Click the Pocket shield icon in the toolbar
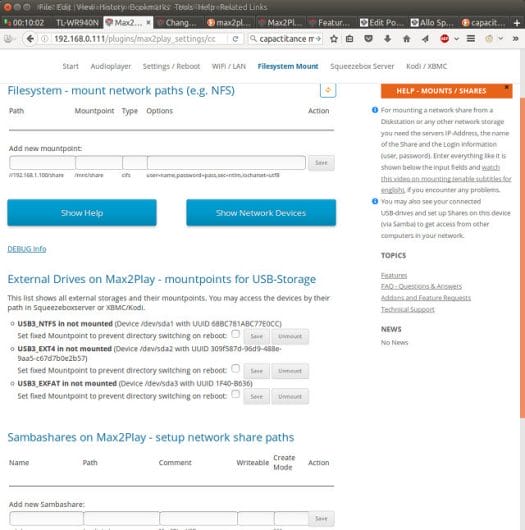This screenshot has width=525, height=530. (x=368, y=39)
